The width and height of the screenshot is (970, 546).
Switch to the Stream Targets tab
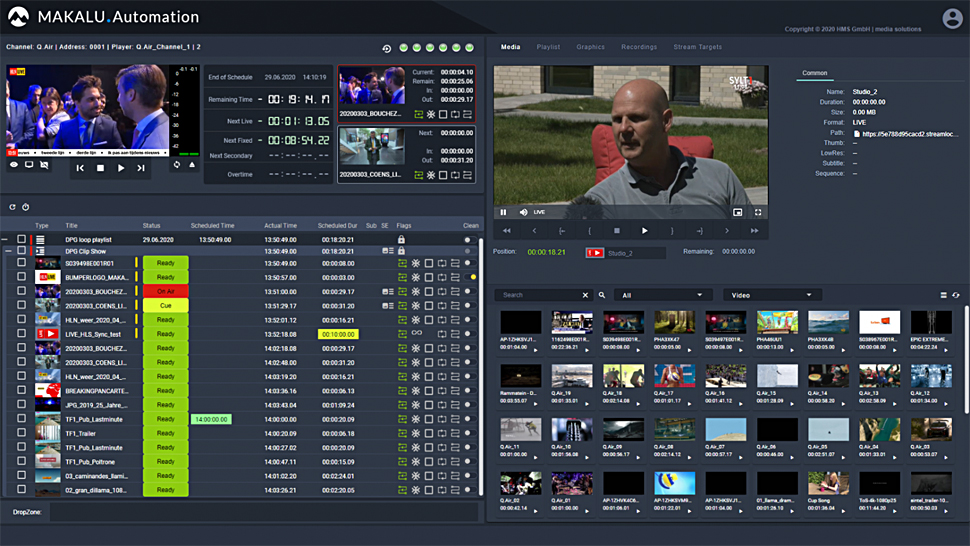(698, 47)
